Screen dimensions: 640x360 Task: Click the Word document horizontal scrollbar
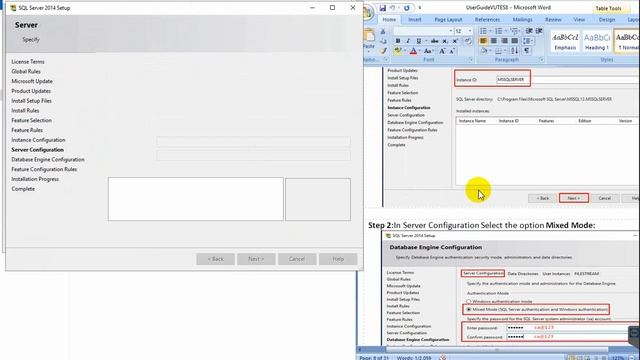[496, 350]
